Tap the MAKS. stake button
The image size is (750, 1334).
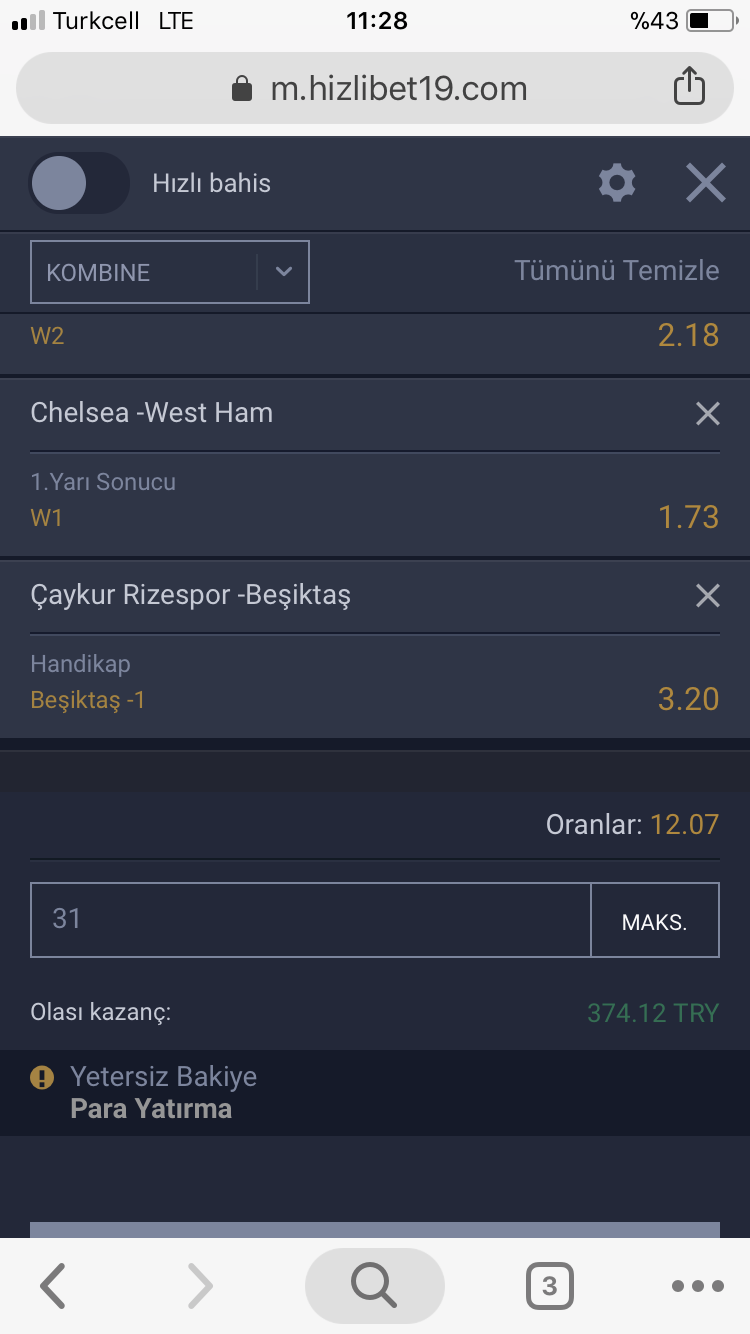click(x=655, y=920)
